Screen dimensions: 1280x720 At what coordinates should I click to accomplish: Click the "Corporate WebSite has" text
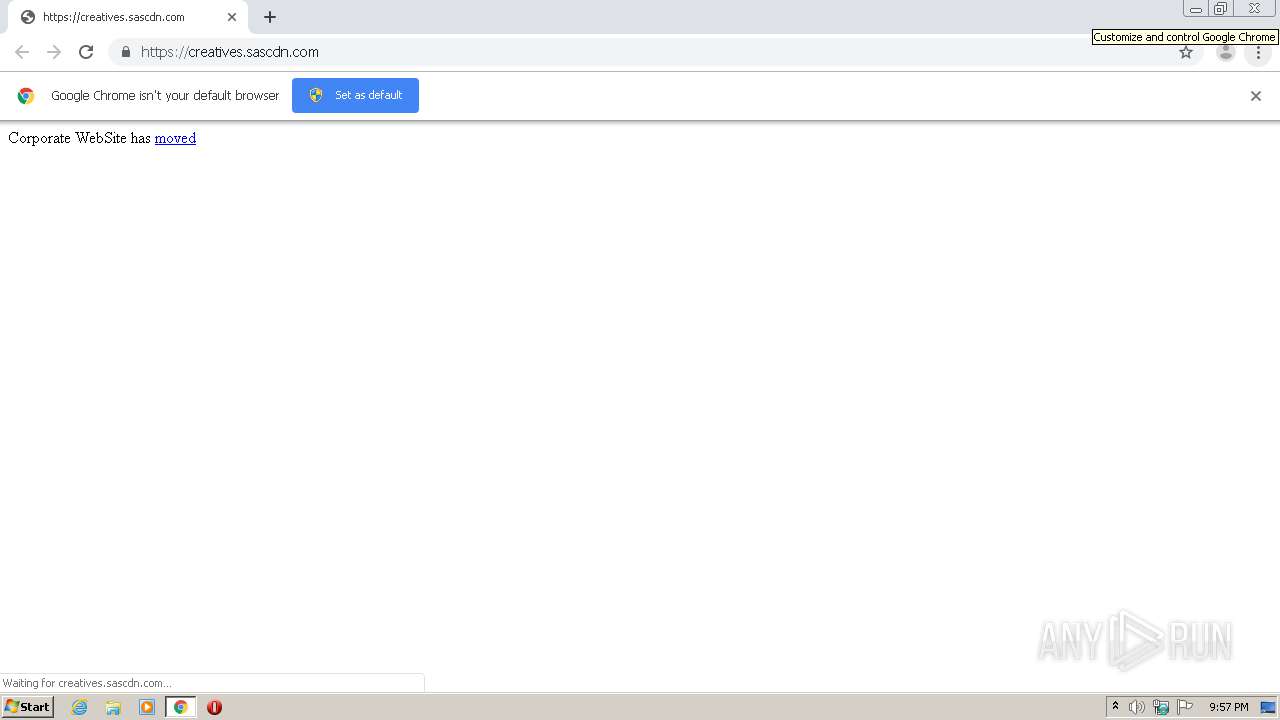tap(80, 138)
